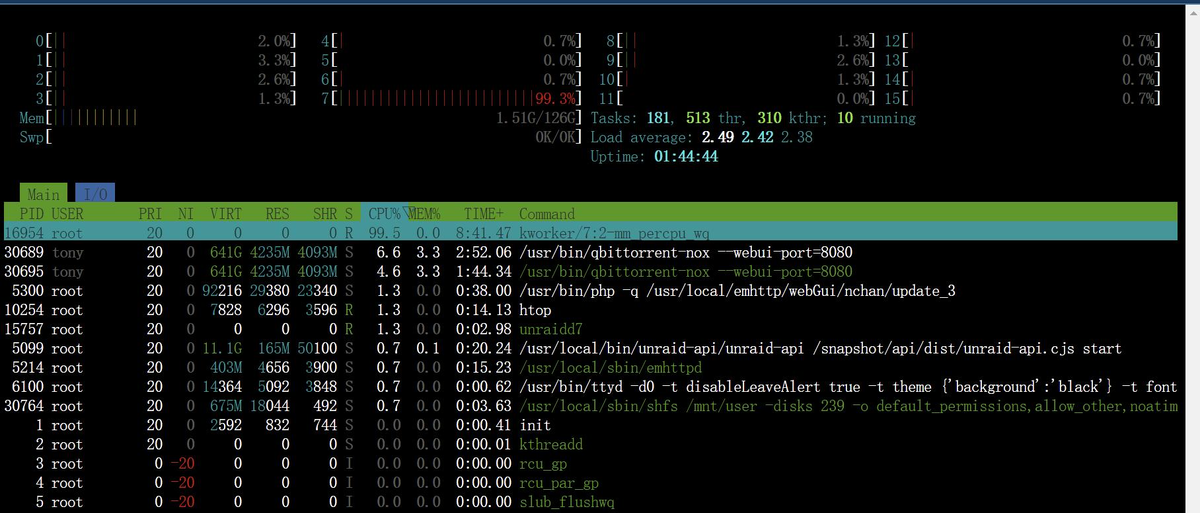This screenshot has height=513, width=1200.
Task: Click the Swp swap meter
Action: pyautogui.click(x=300, y=137)
